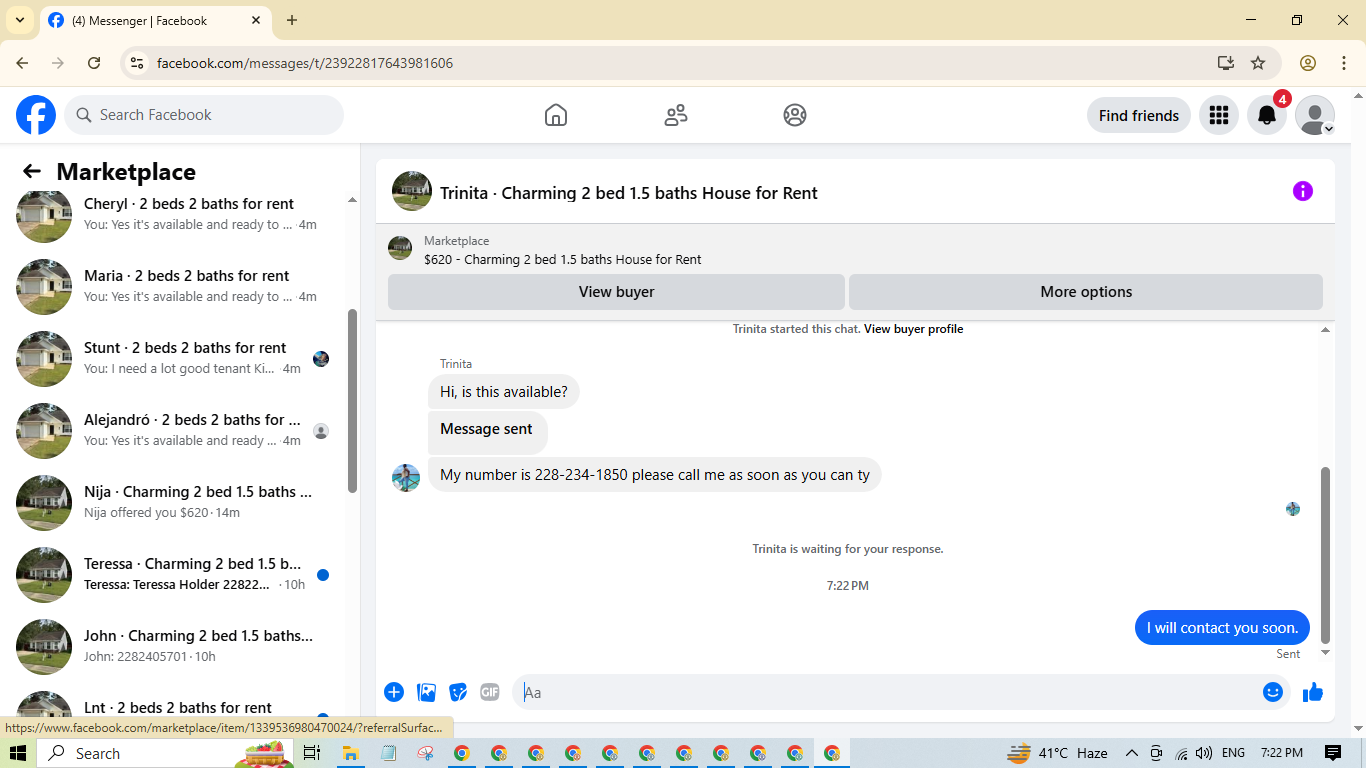Open the taskbar clock showing 7:22 PM

tap(1282, 753)
